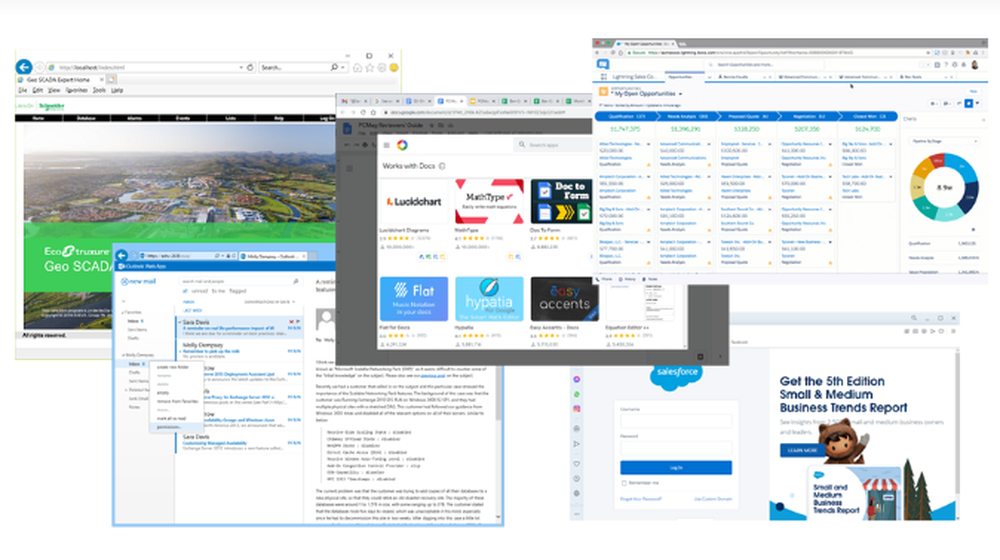
Task: Open the Favorites star in the Geo SCADA browser
Action: (x=370, y=68)
